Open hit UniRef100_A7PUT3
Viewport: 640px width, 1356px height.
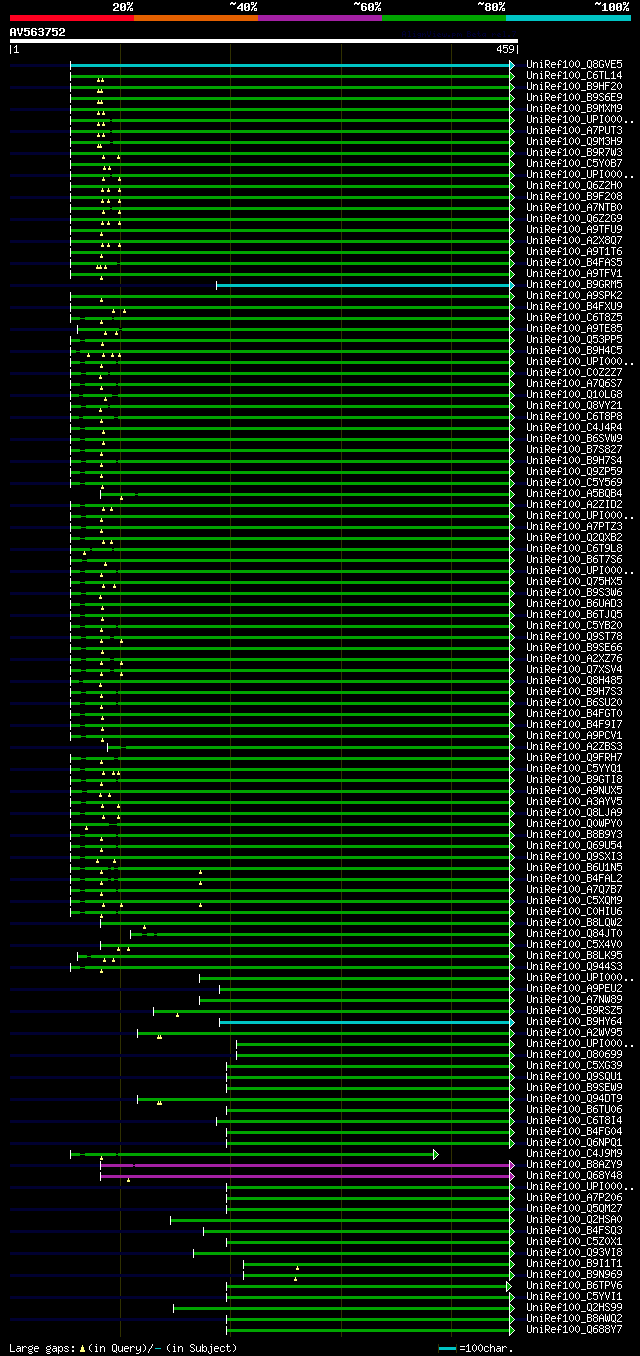click(x=574, y=130)
